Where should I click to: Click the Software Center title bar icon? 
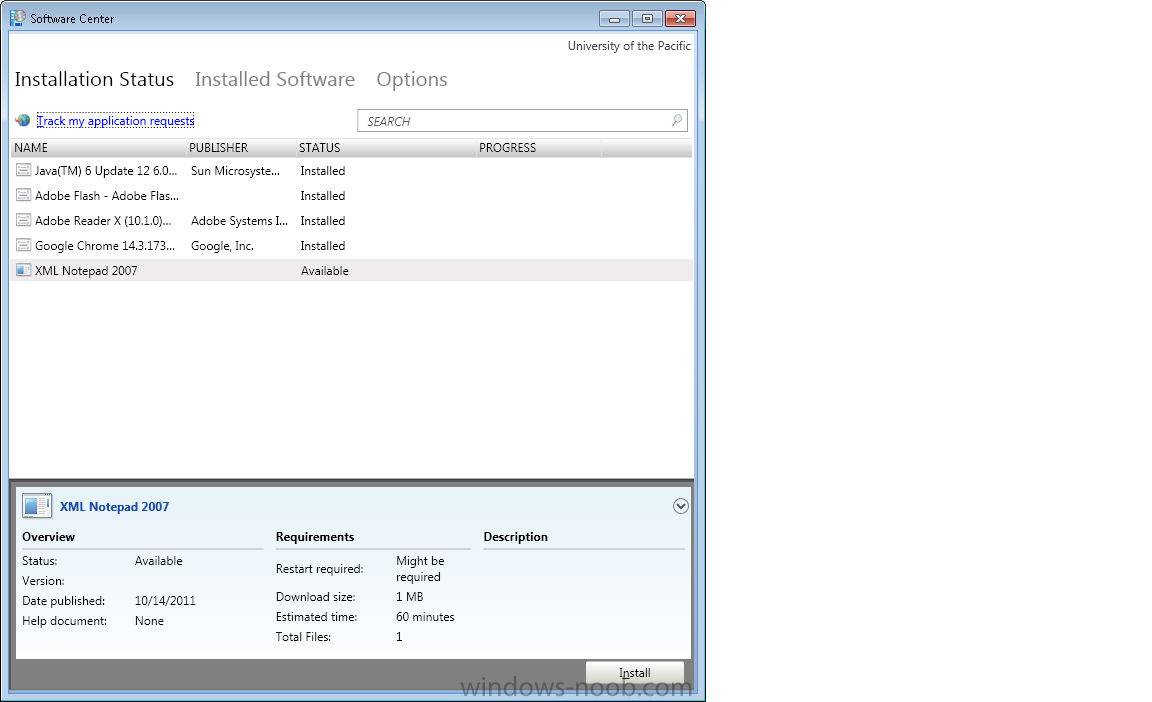(18, 18)
